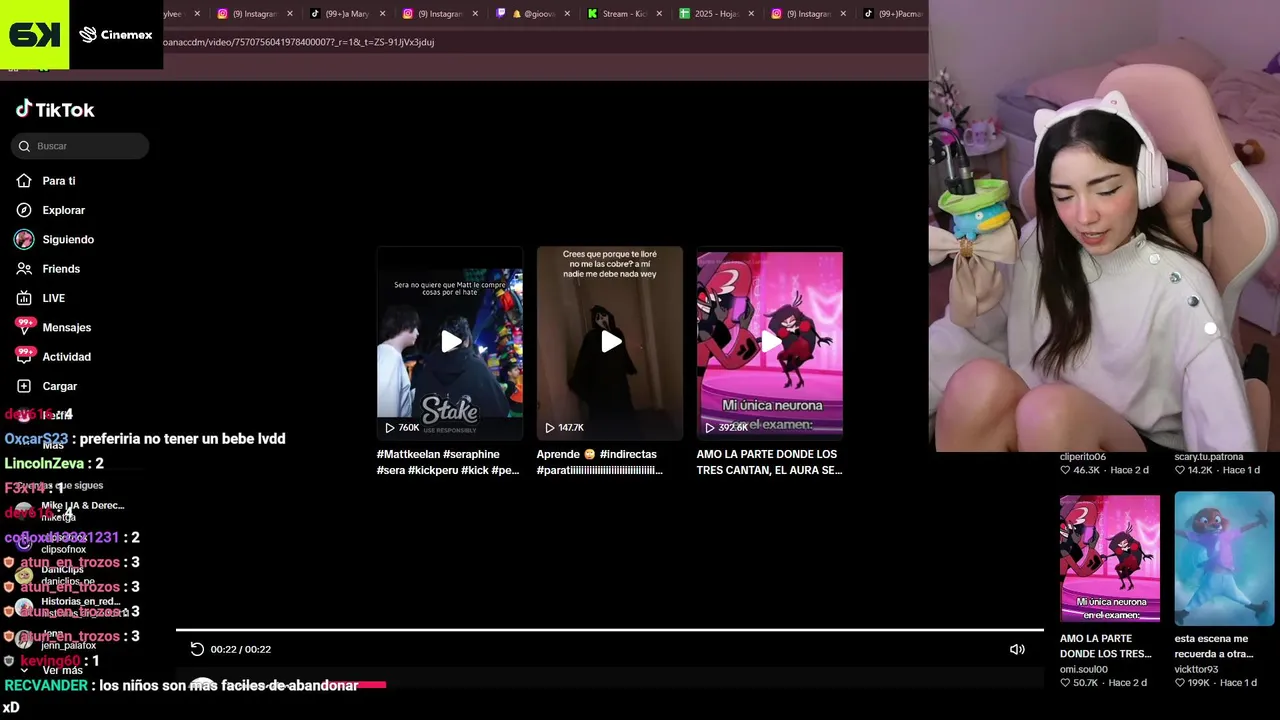
Task: Open the esta escena me recuerda thumbnail
Action: (1224, 558)
